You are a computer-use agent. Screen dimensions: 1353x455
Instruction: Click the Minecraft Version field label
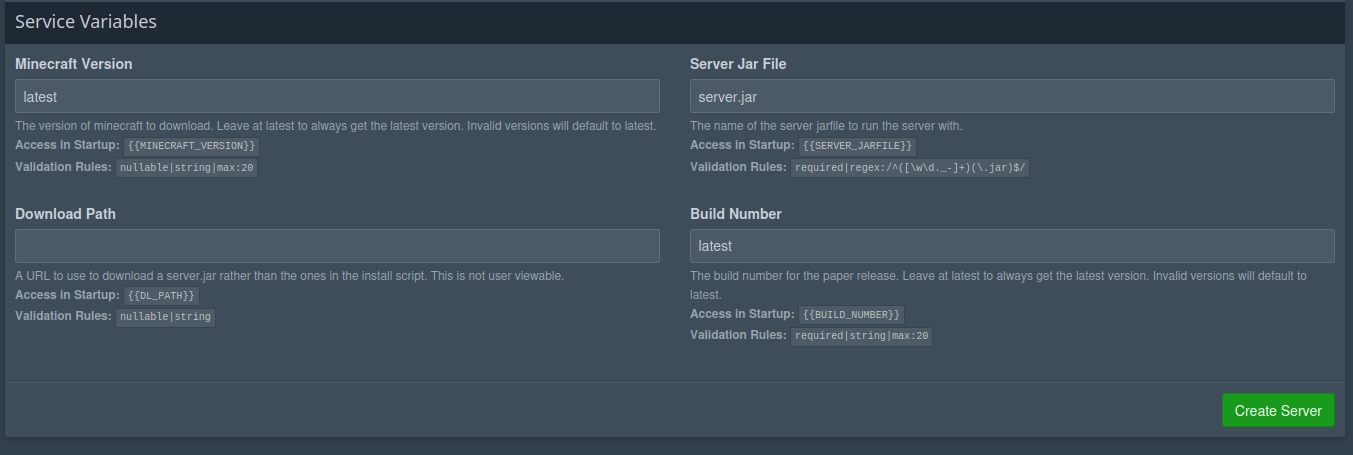[74, 64]
